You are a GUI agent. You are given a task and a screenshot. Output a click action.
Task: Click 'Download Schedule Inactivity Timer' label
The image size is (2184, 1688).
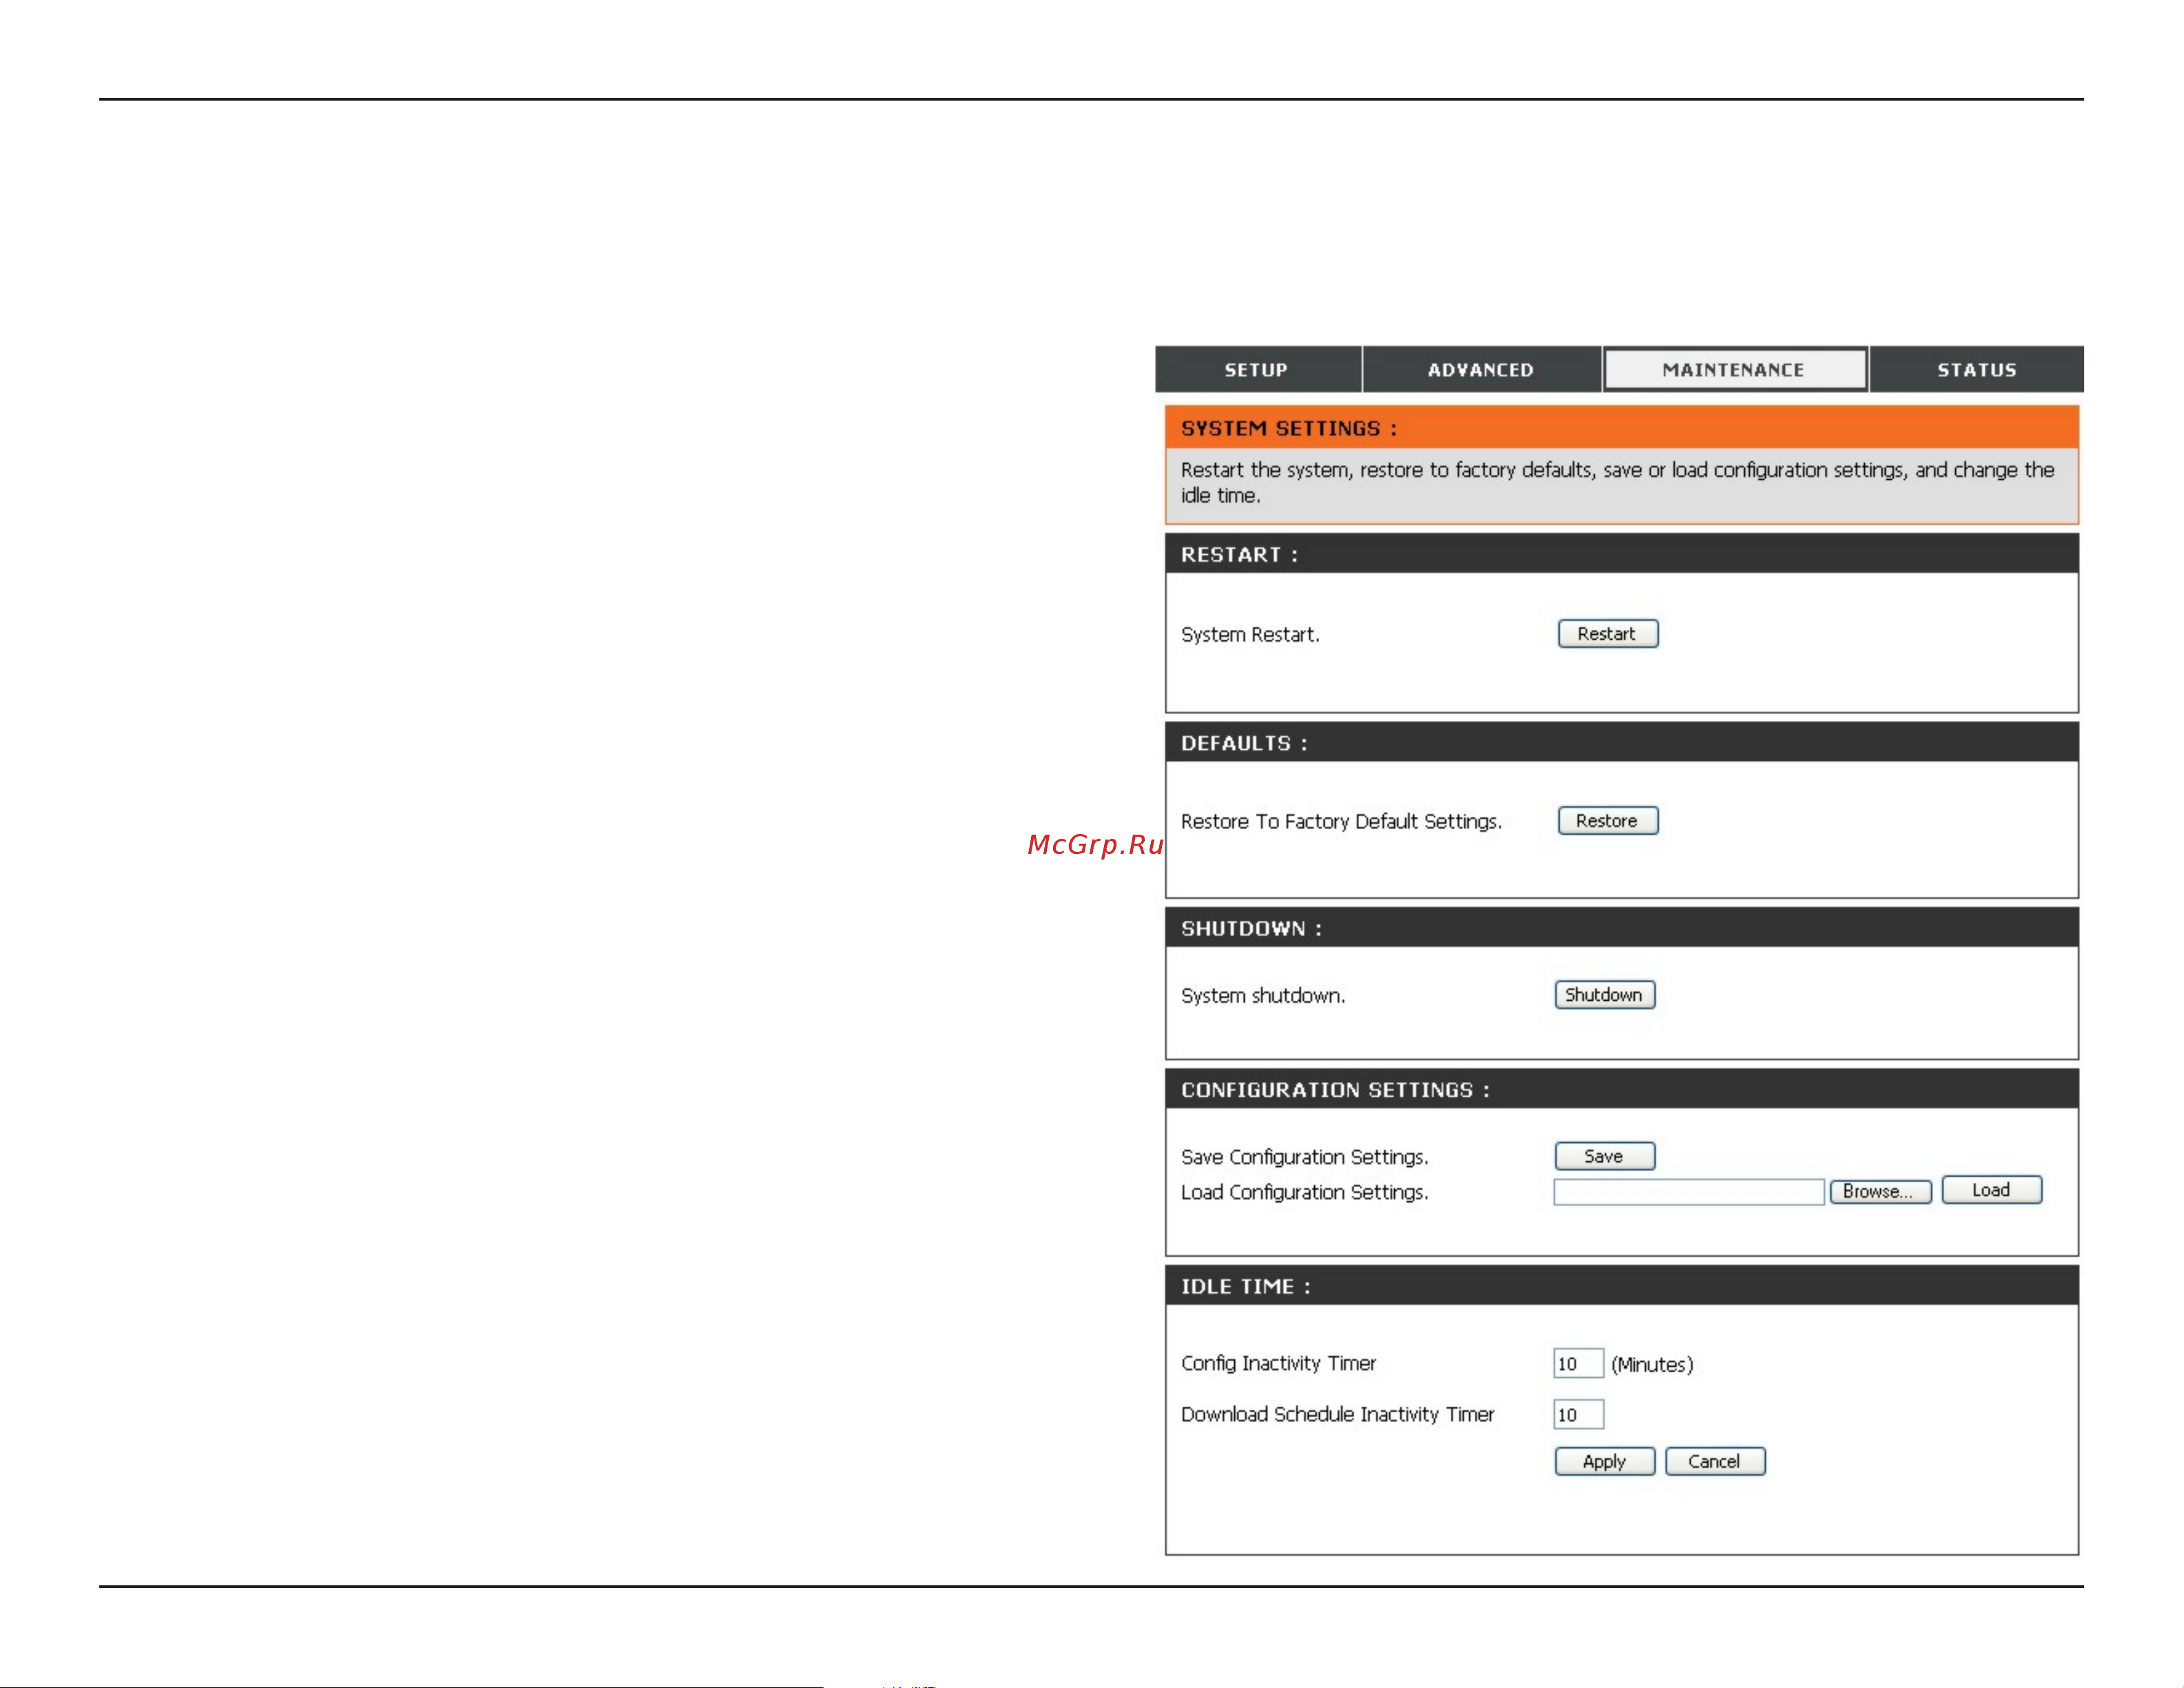pyautogui.click(x=1337, y=1414)
